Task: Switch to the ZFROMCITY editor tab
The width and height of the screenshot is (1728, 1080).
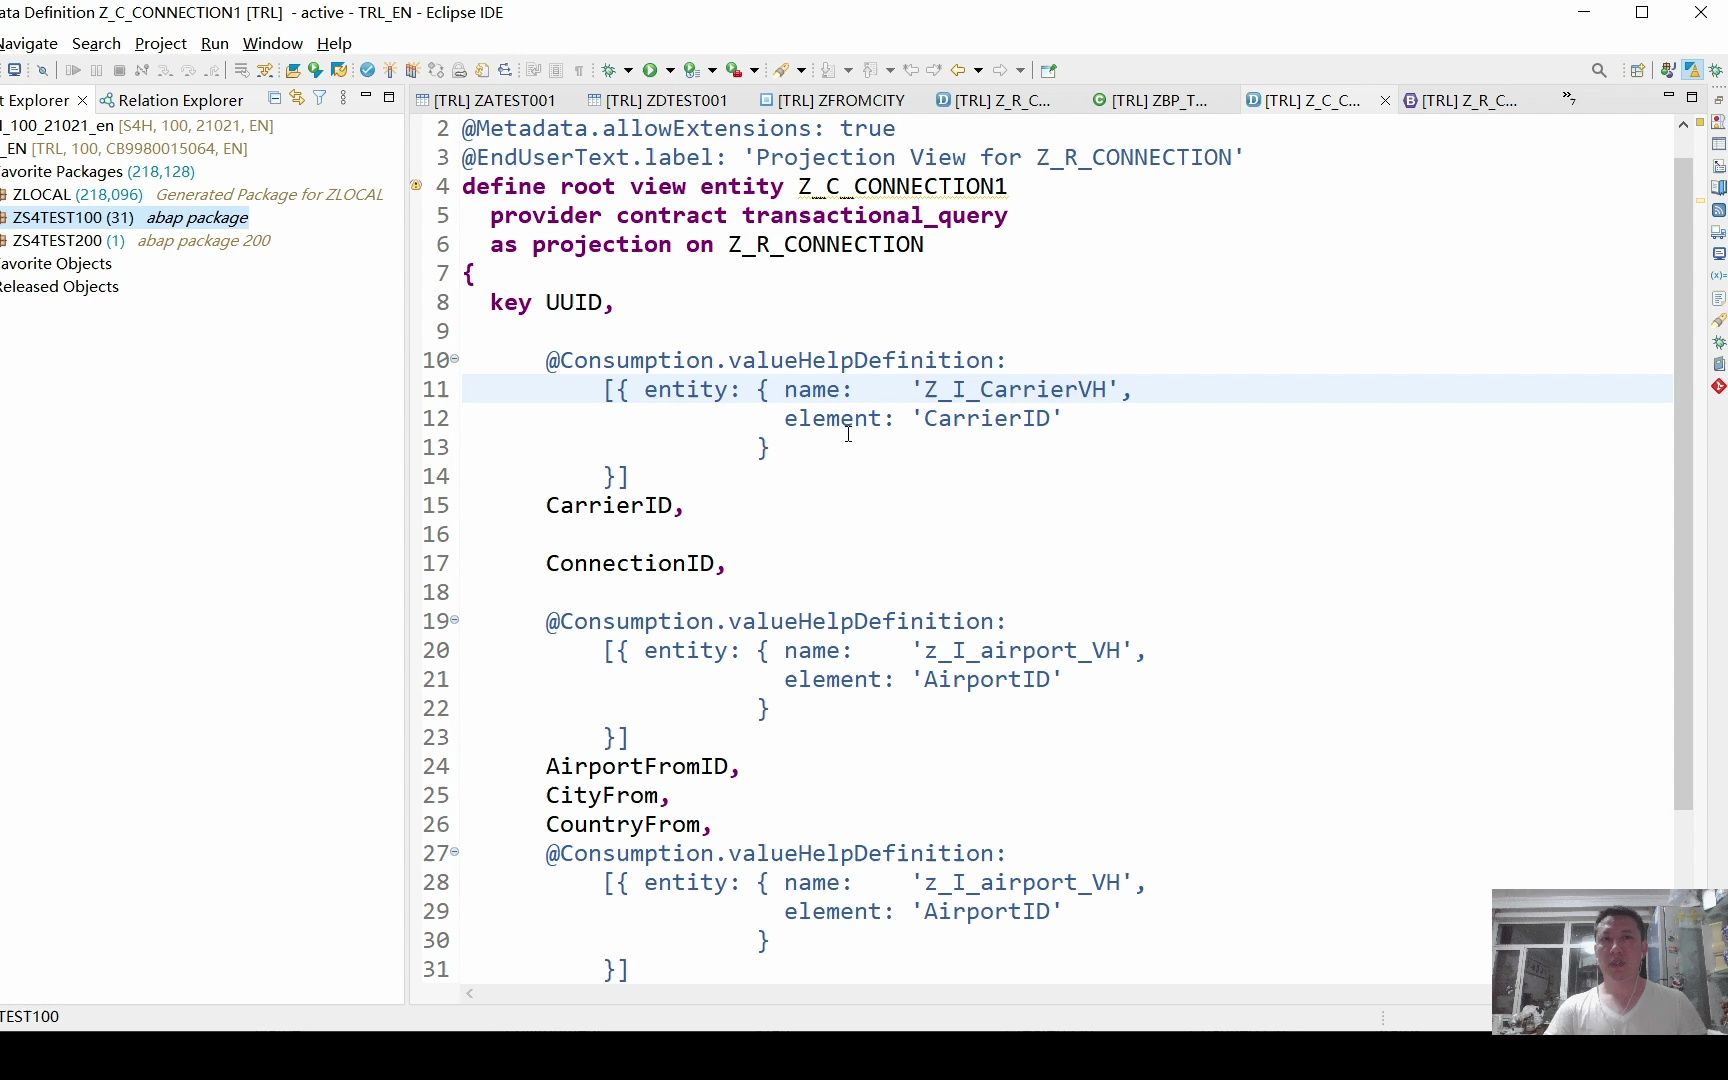Action: pyautogui.click(x=833, y=100)
